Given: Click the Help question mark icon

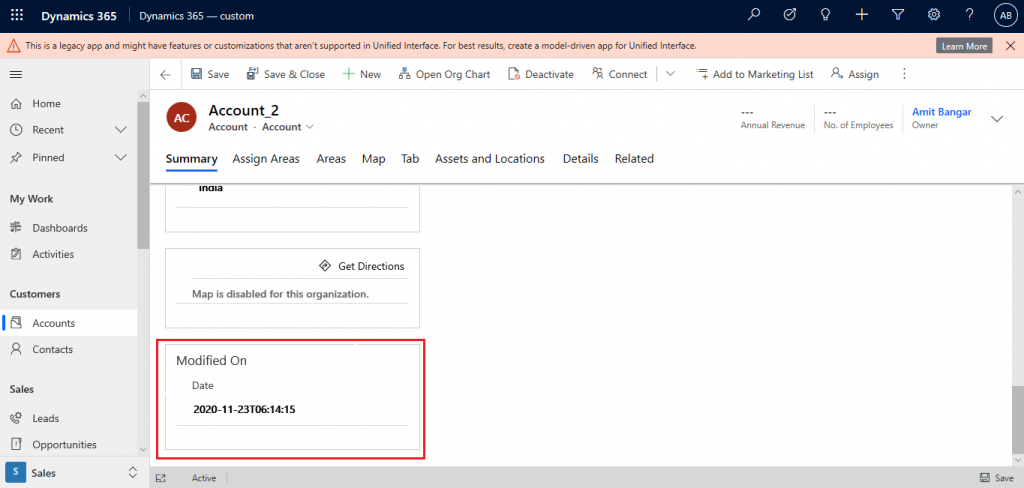Looking at the screenshot, I should [x=969, y=15].
